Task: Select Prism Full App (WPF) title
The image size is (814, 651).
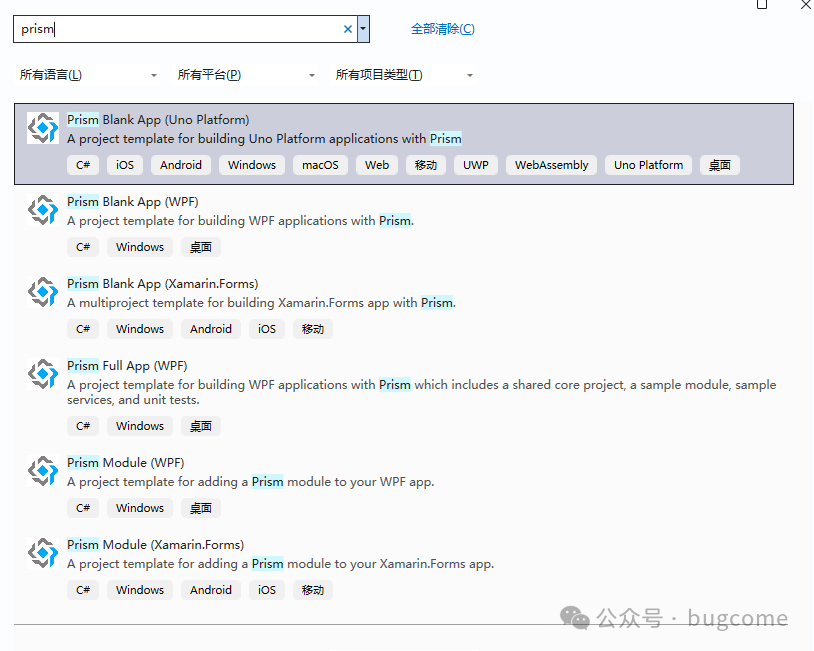Action: pyautogui.click(x=127, y=366)
